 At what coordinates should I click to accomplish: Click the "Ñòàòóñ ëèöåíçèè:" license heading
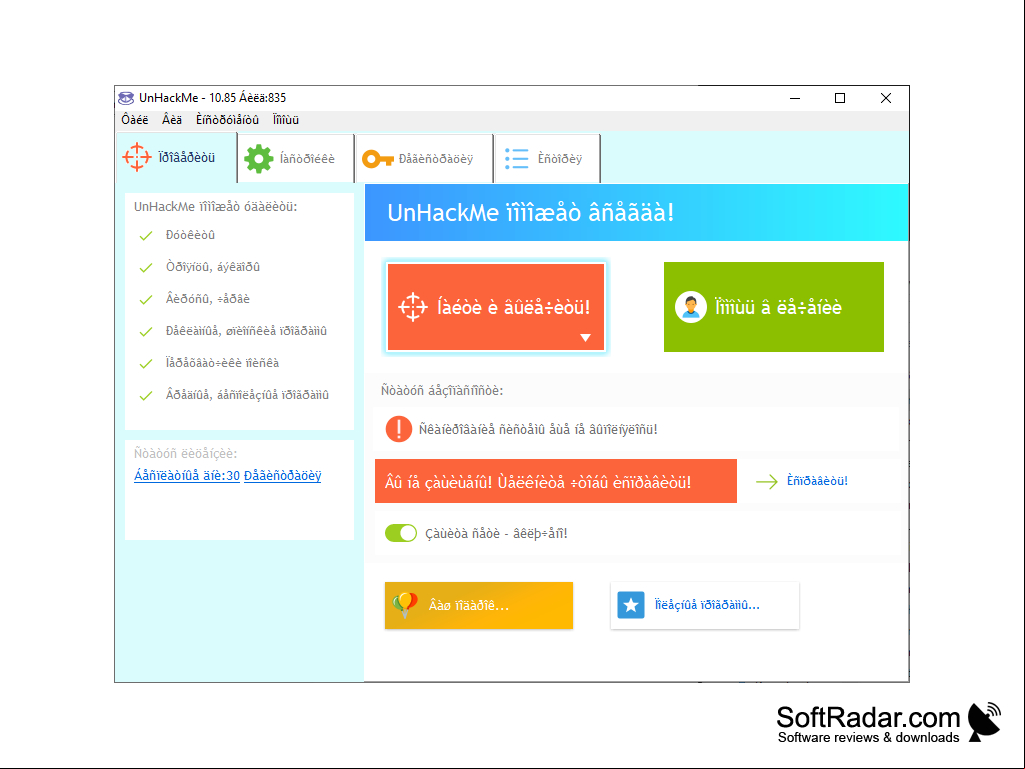[x=186, y=454]
